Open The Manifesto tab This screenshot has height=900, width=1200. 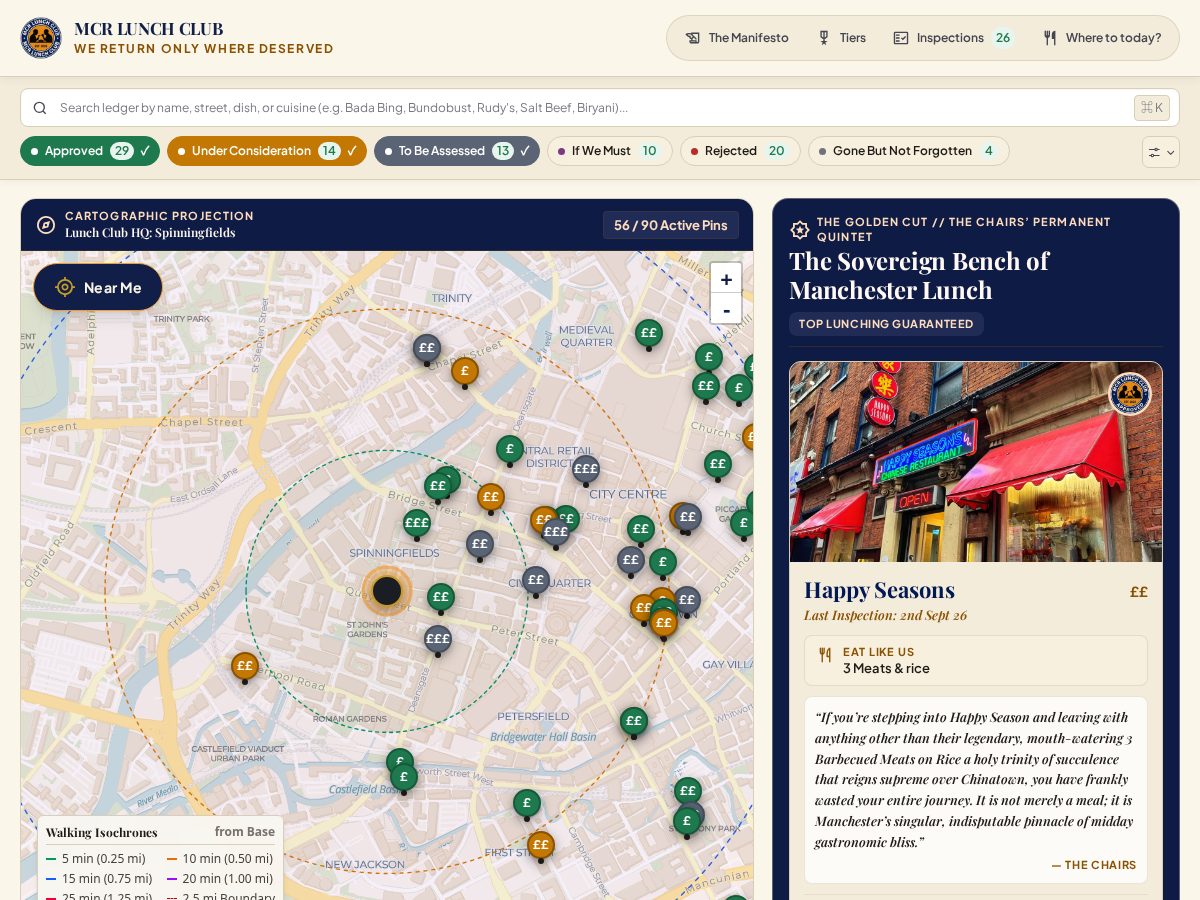point(737,38)
